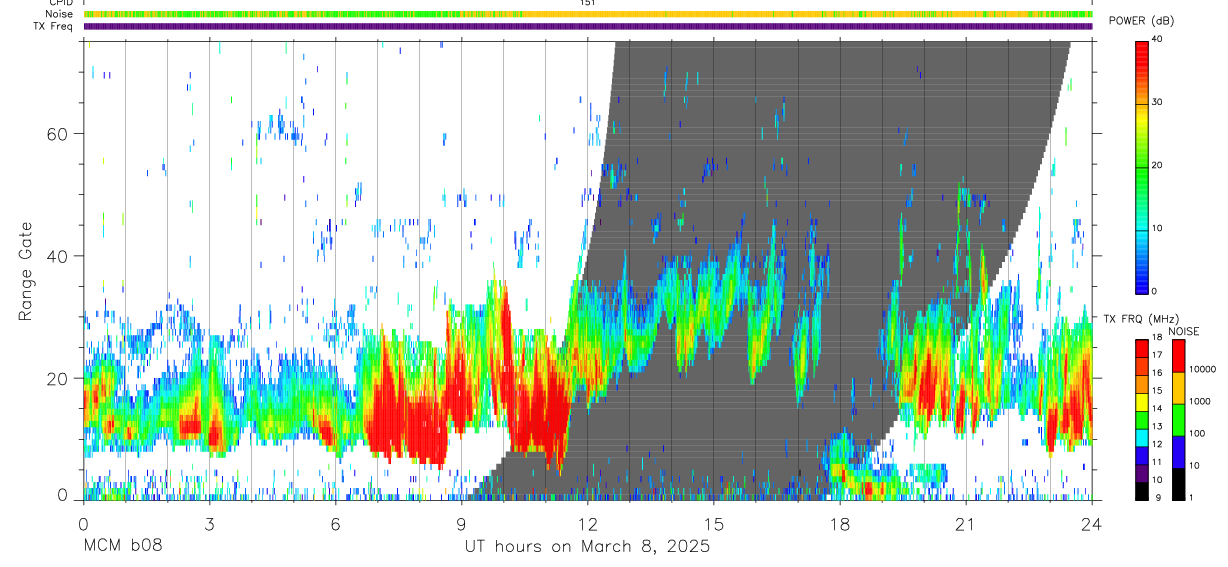Click the 151 CPID value at top
The image size is (1228, 567).
(x=588, y=3)
